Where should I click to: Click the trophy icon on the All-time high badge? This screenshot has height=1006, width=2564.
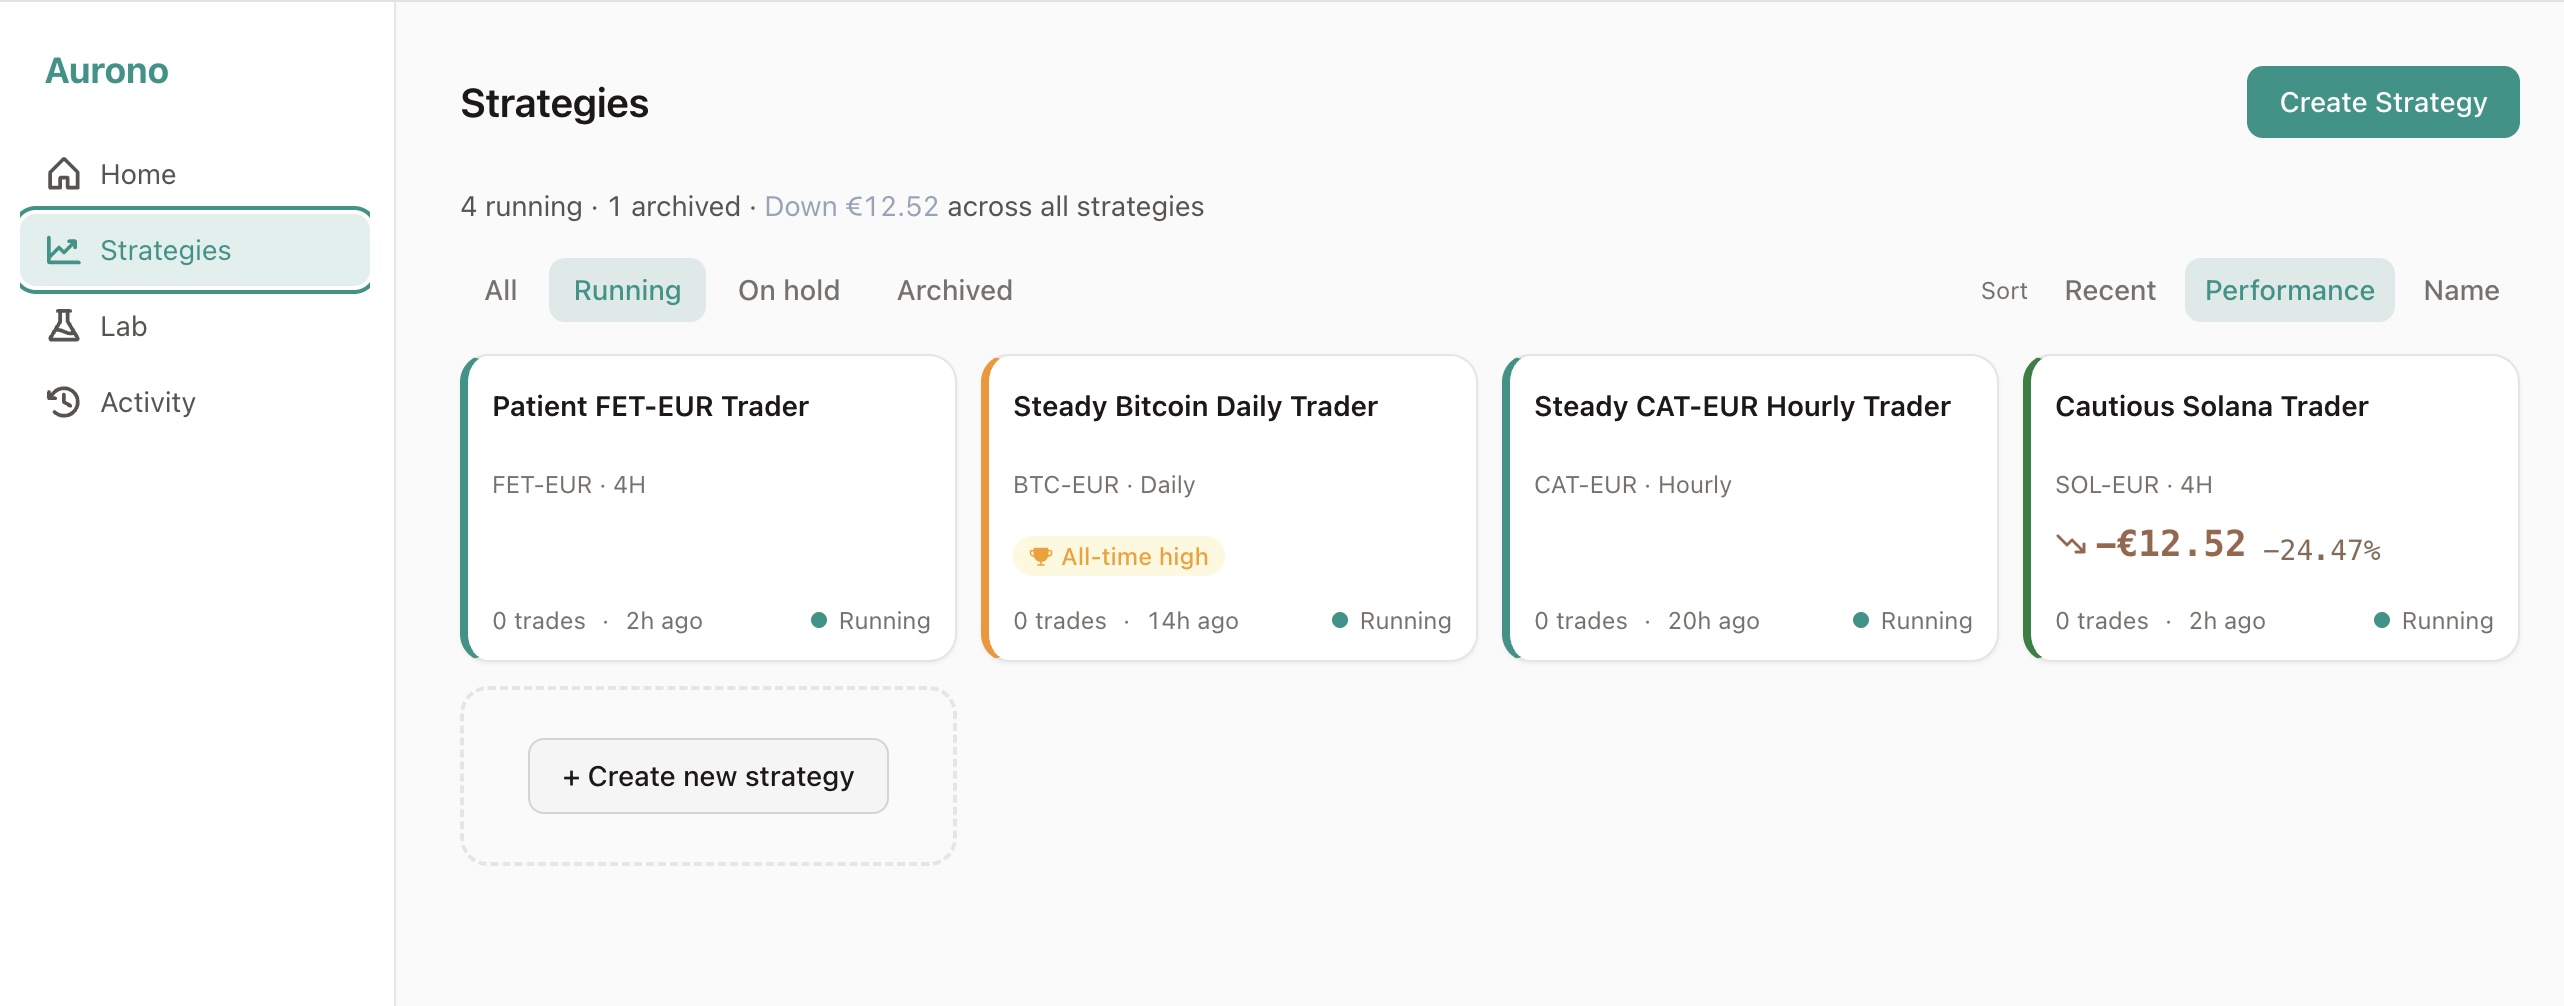click(x=1041, y=556)
